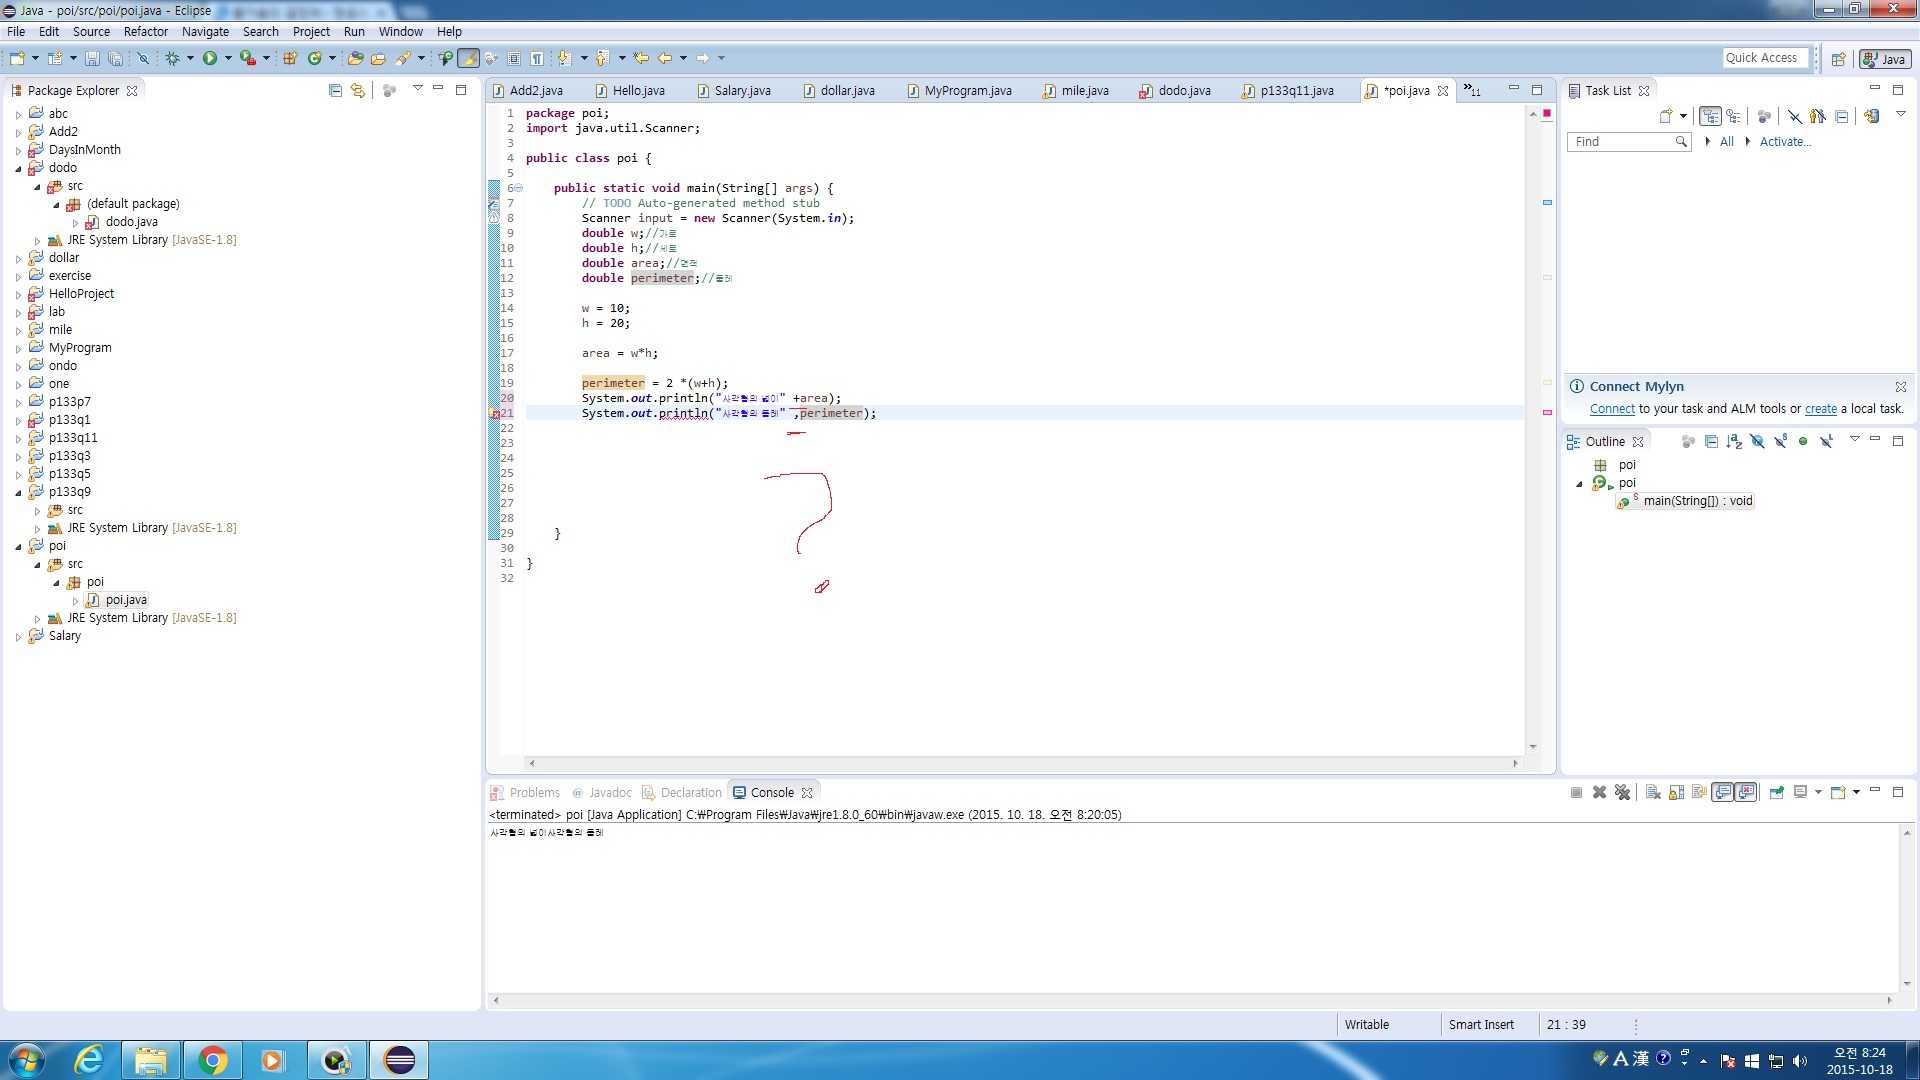Open Internet Explorer from the taskbar
The image size is (1920, 1080).
click(90, 1060)
